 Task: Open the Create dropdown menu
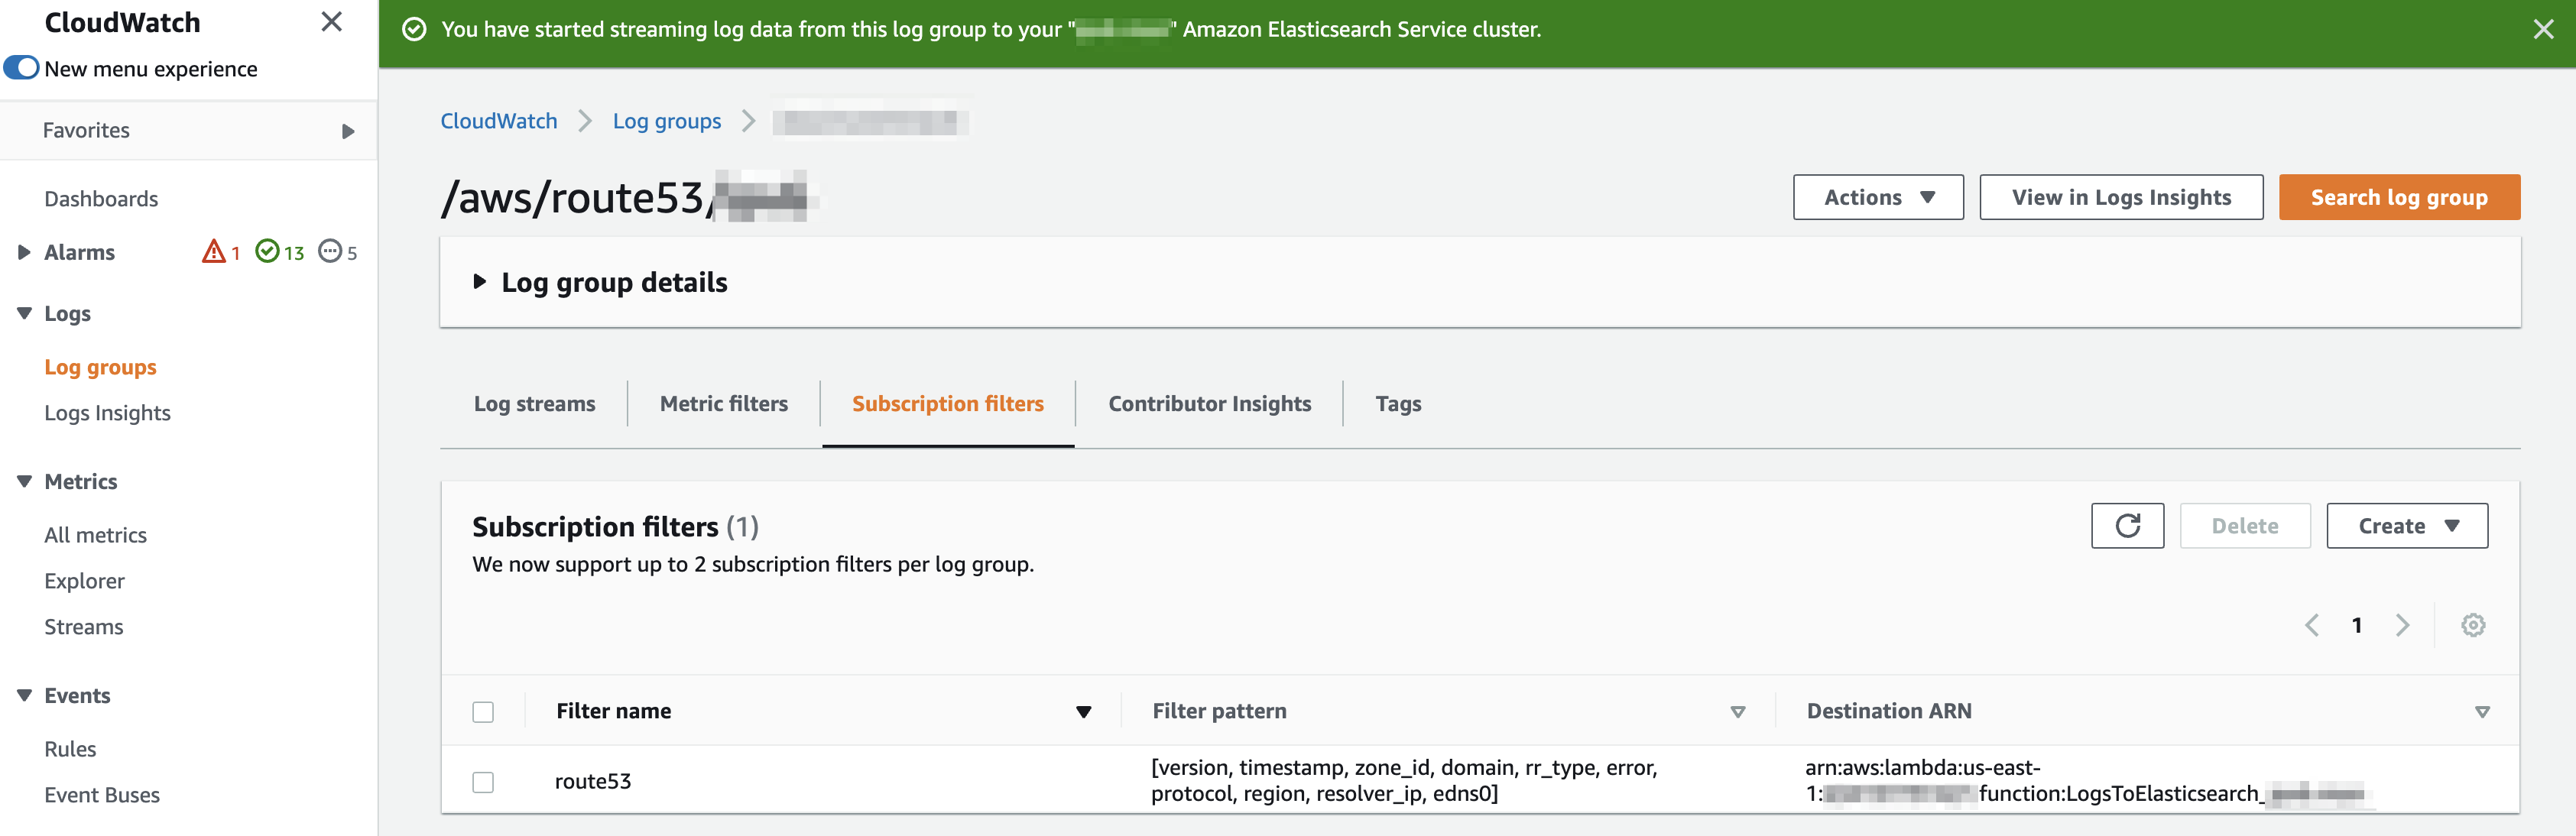point(2406,526)
